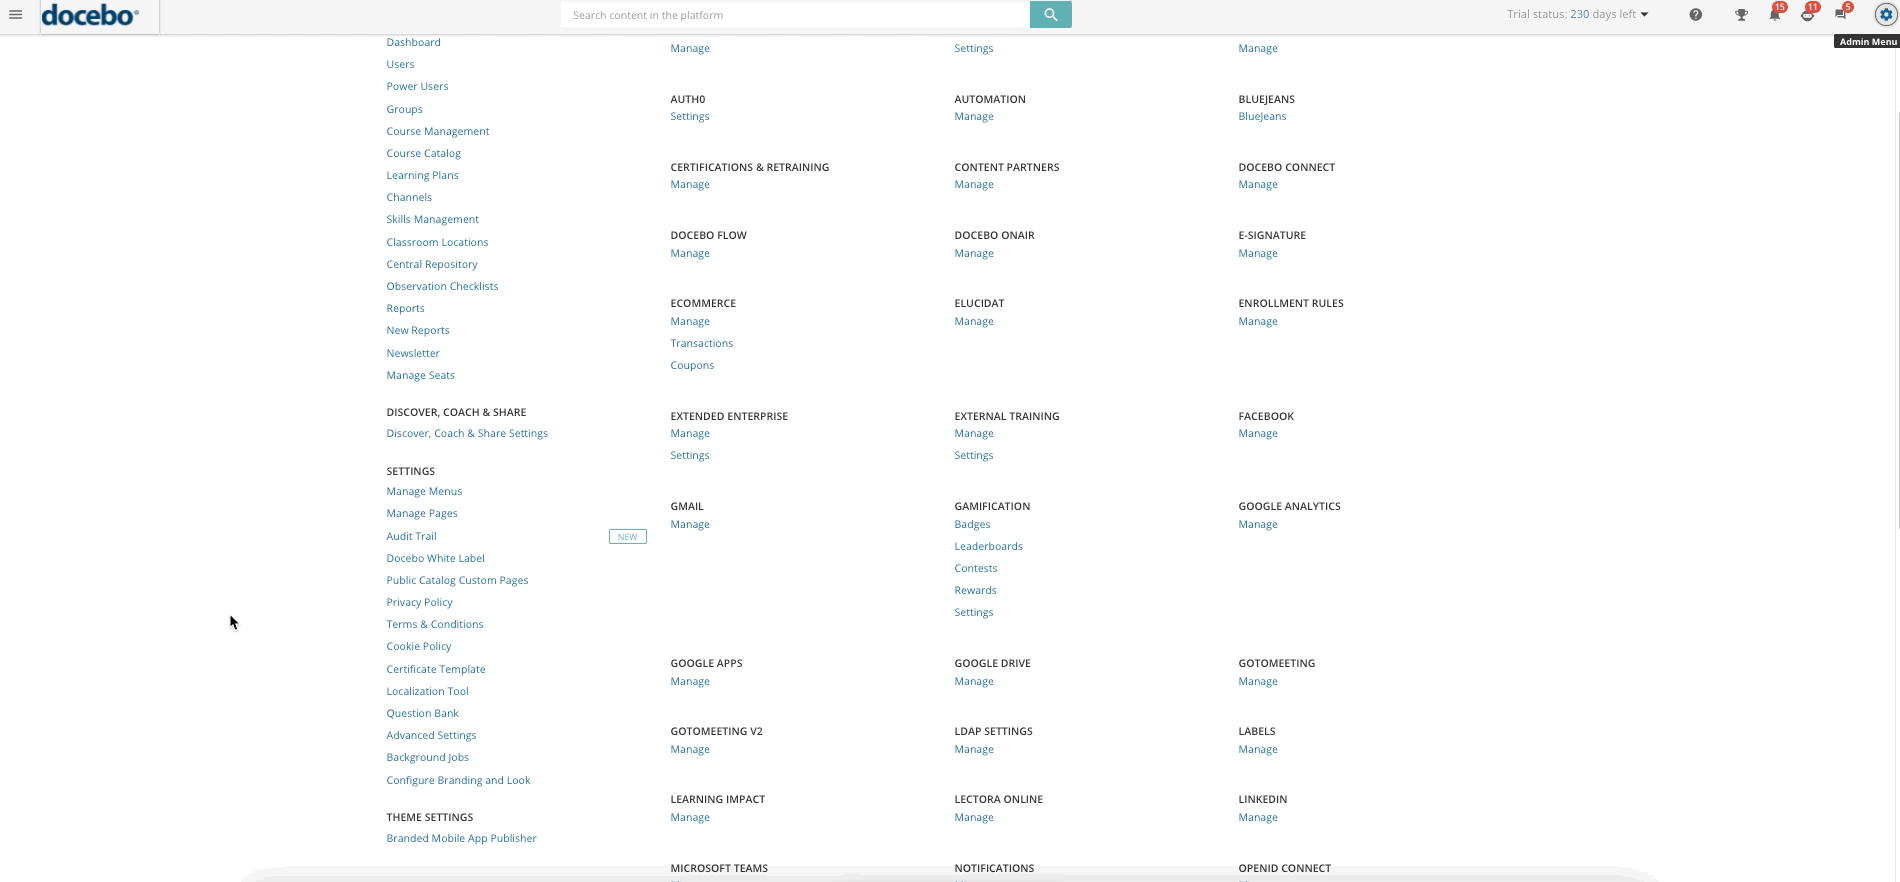1900x882 pixels.
Task: Open Background Jobs
Action: point(427,757)
